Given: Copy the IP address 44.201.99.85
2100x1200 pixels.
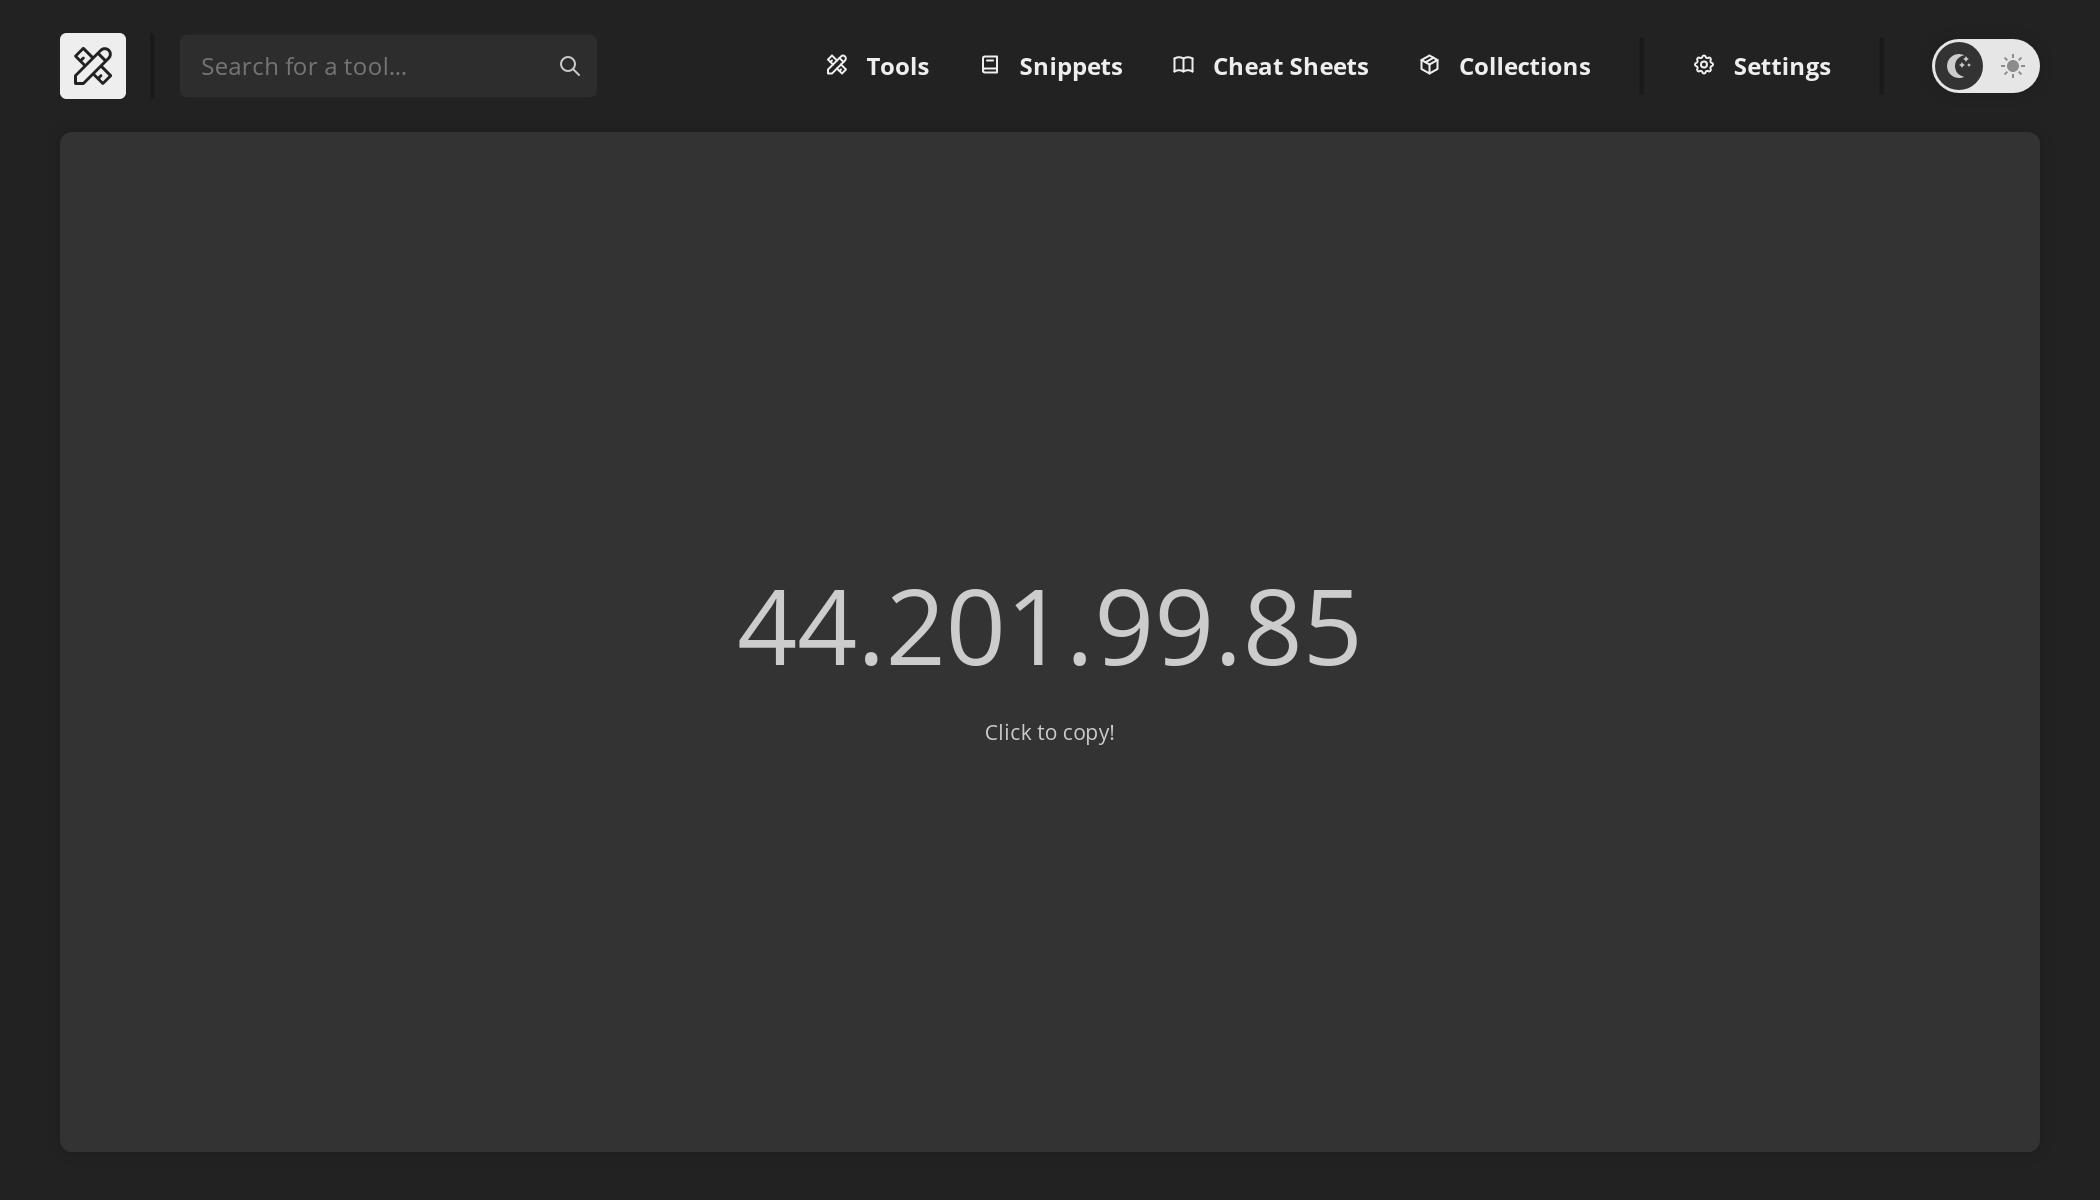Looking at the screenshot, I should 1049,625.
